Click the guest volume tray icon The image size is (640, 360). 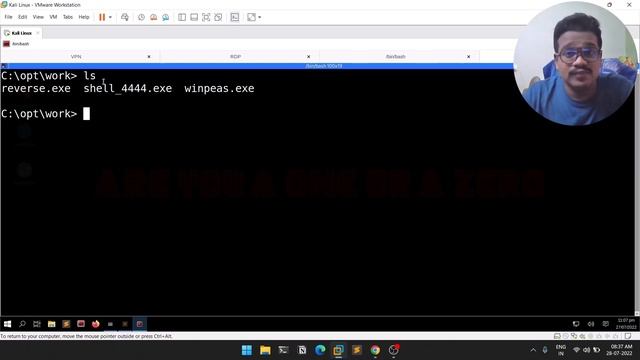pos(591,324)
